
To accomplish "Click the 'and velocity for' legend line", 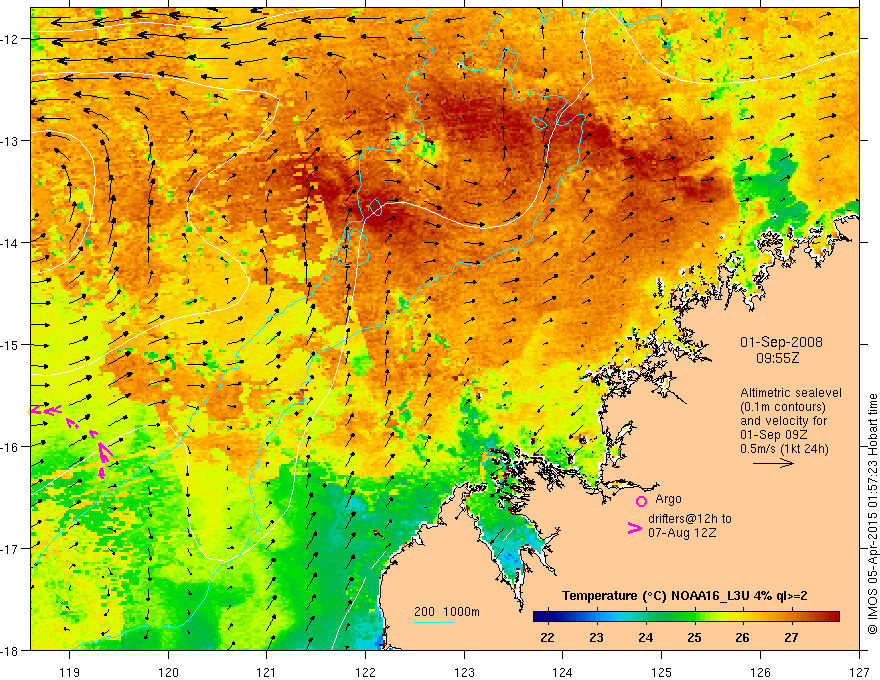I will (783, 421).
